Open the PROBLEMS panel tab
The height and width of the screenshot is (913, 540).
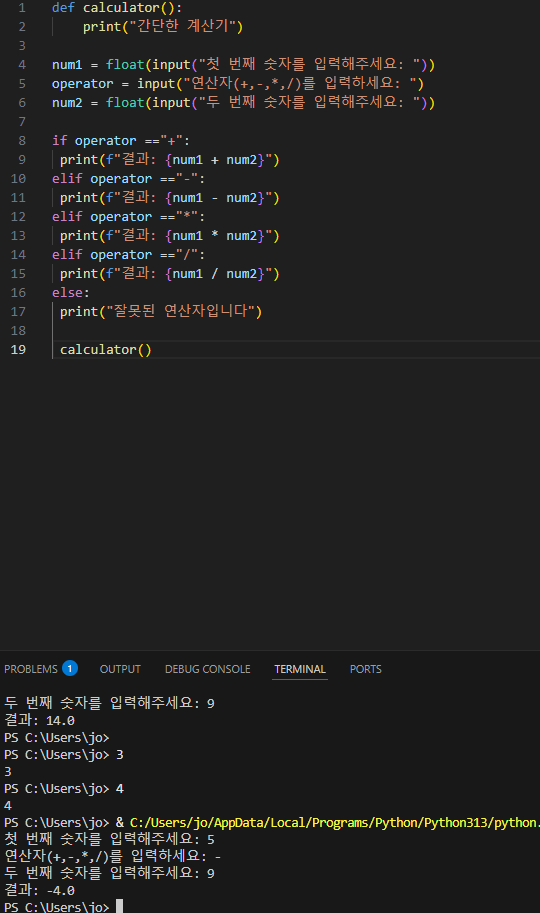[31, 669]
